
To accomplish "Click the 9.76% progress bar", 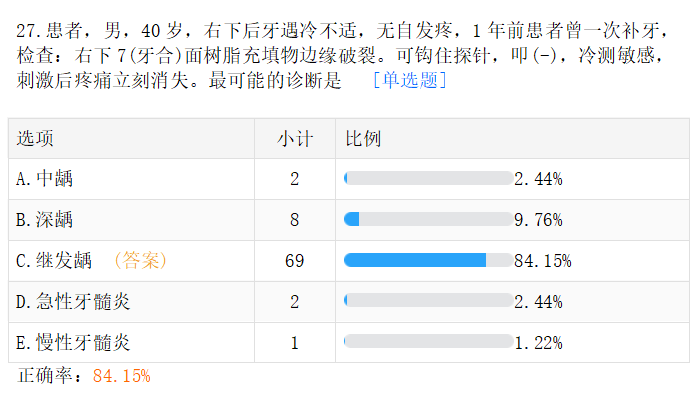I will click(x=428, y=219).
